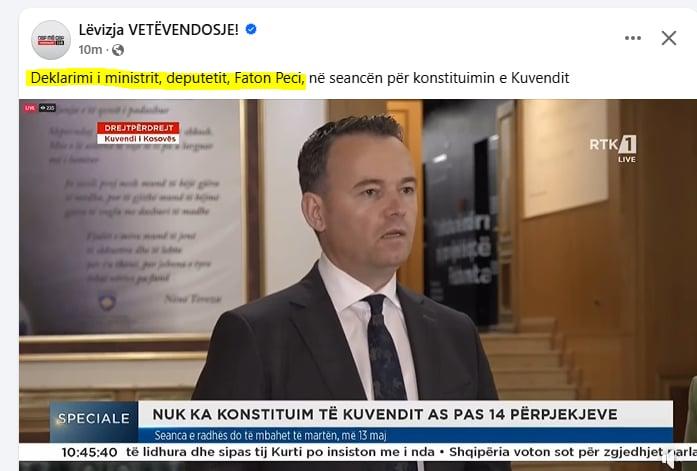Viewport: 697px width, 471px height.
Task: Click the SPECIALE banner tag
Action: [94, 418]
